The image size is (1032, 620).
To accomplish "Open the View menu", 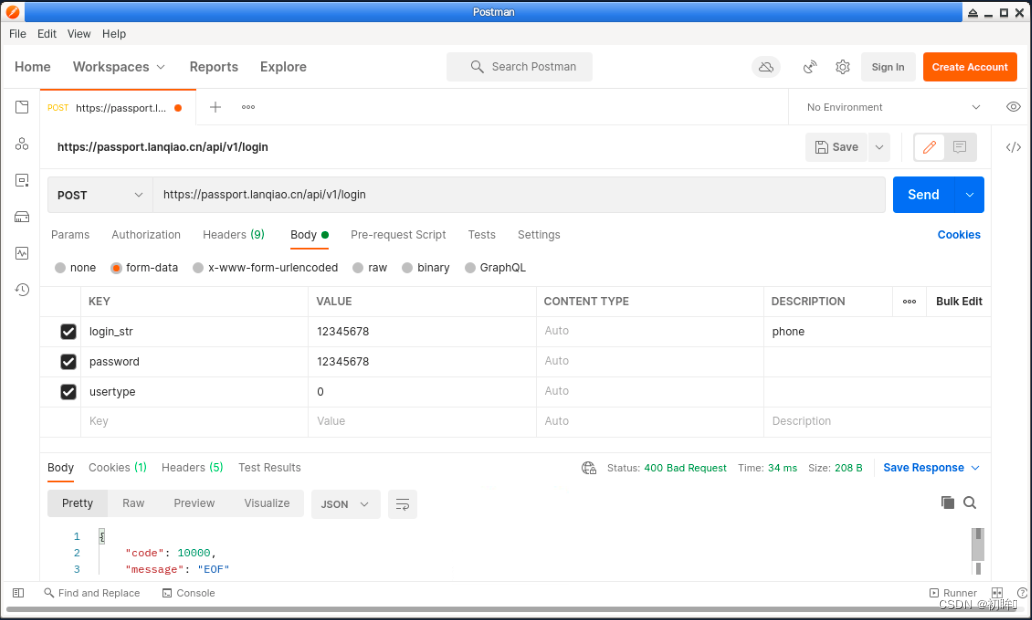I will 79,34.
